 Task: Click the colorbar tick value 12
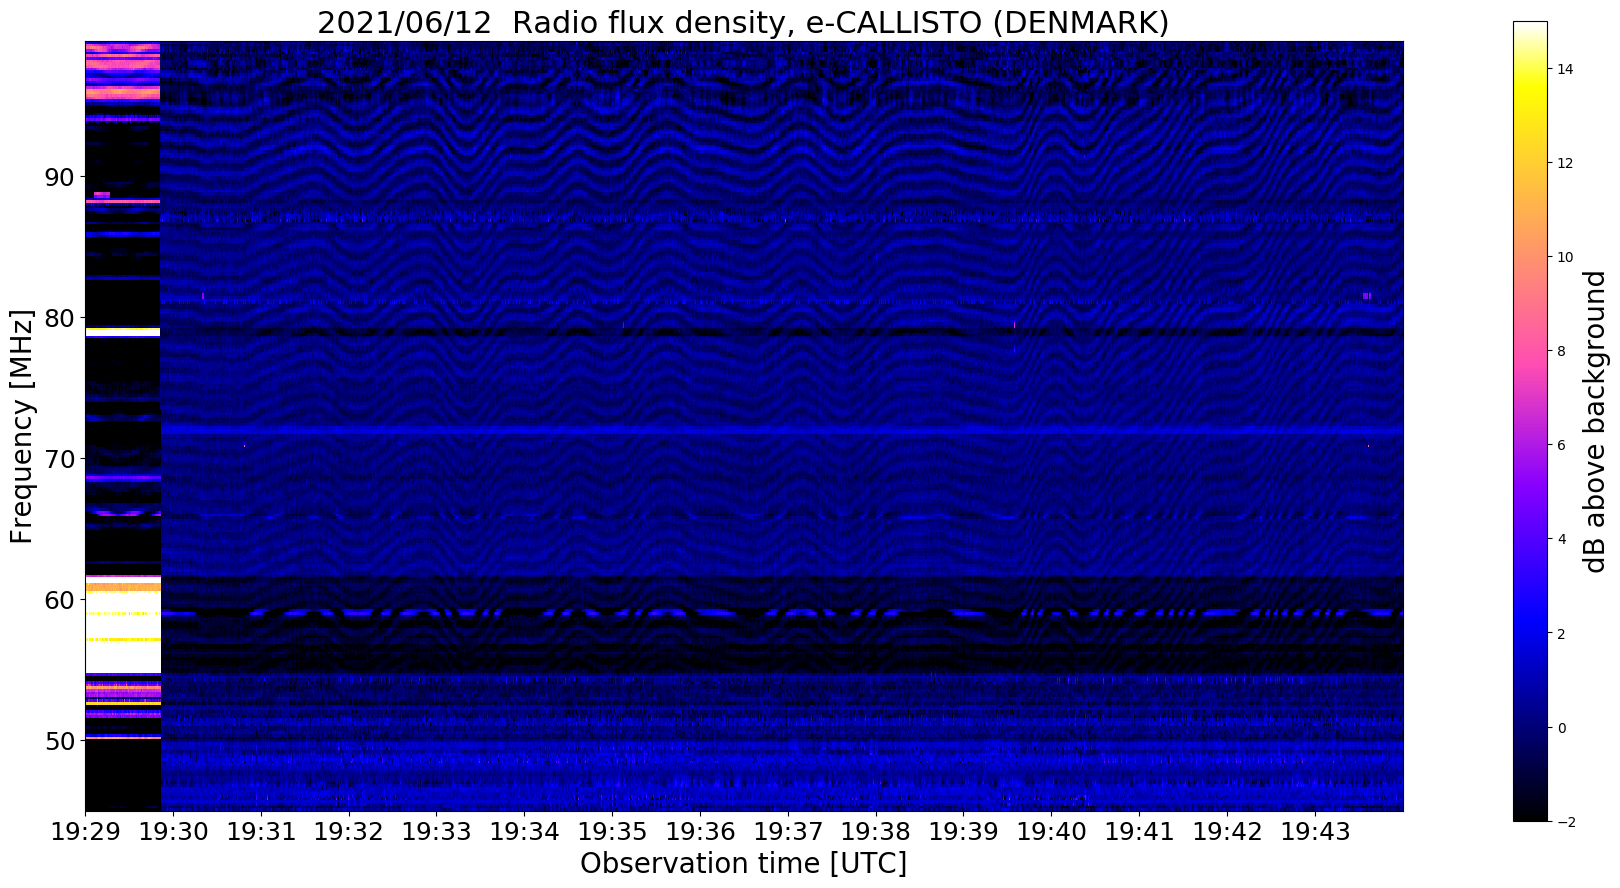(1563, 163)
